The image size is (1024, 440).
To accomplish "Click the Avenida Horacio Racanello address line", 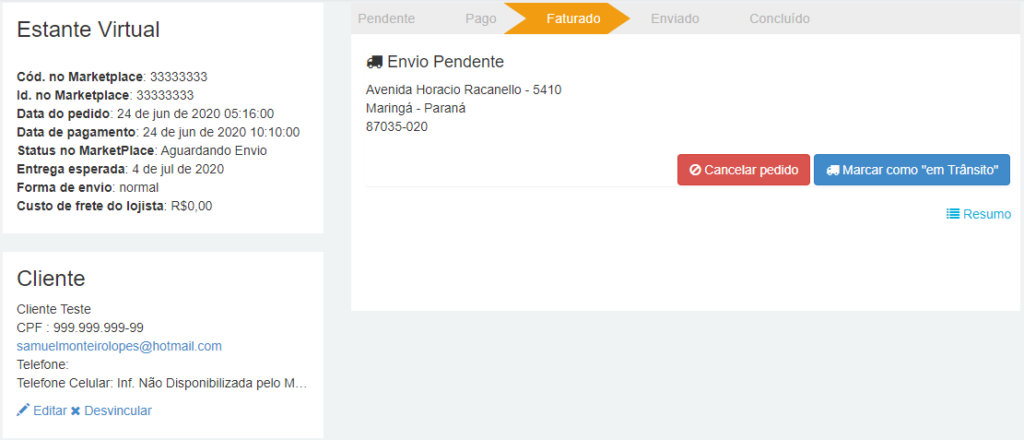I will pos(464,89).
